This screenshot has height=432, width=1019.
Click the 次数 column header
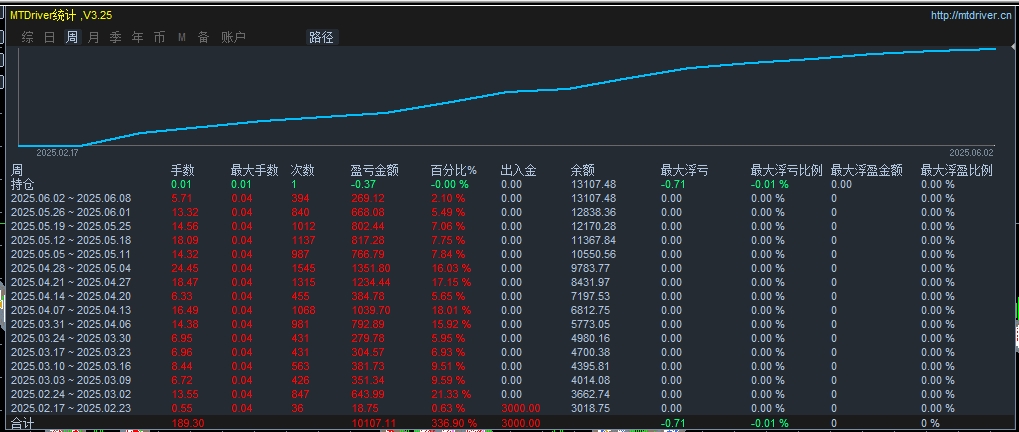302,170
